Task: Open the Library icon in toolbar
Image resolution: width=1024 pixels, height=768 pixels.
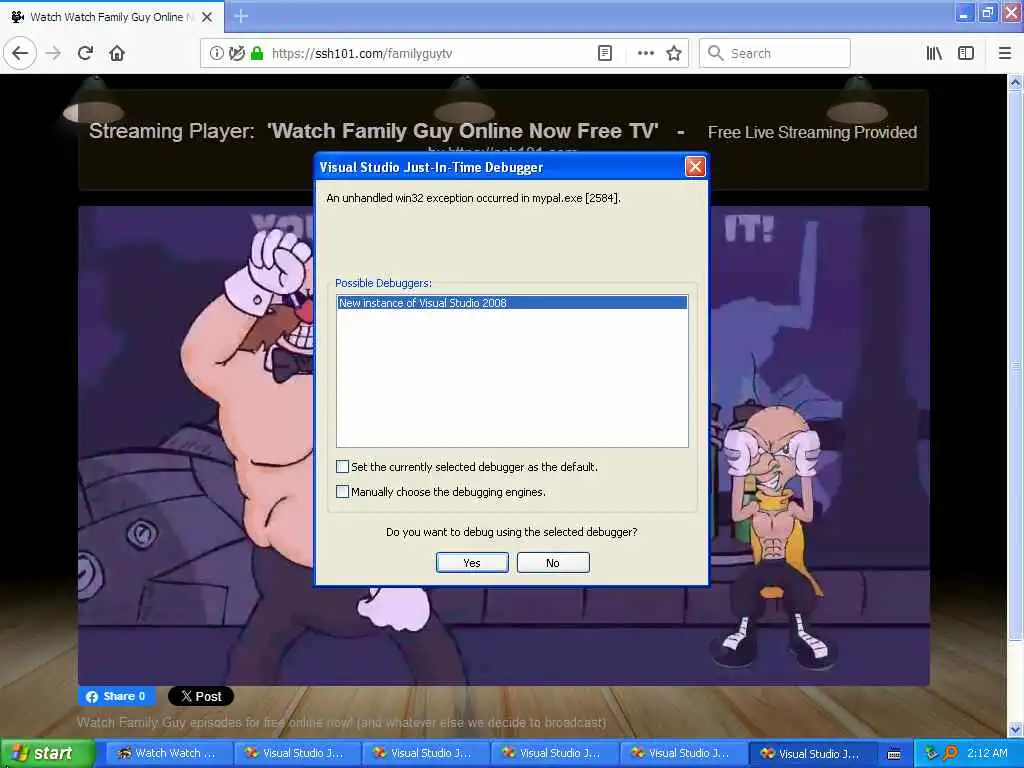Action: [x=934, y=54]
